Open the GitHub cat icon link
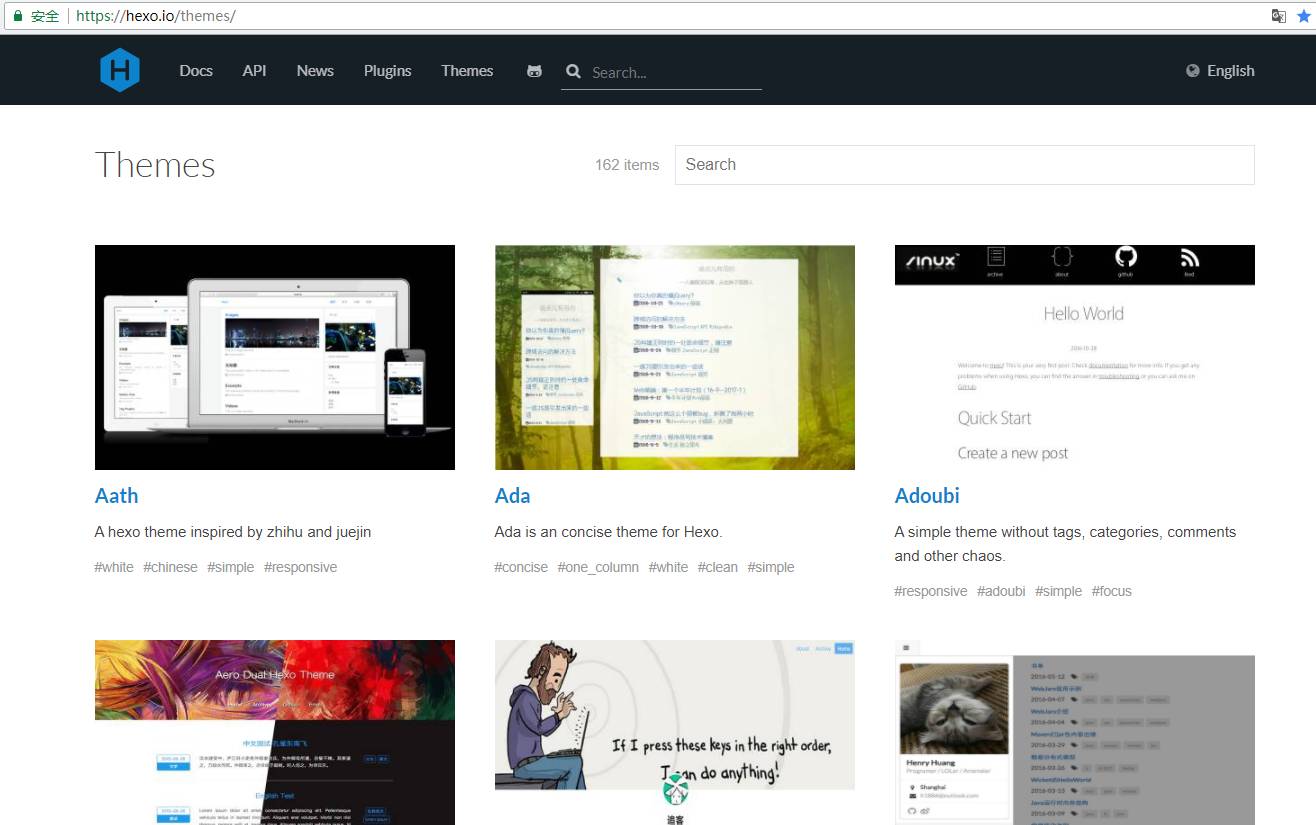The height and width of the screenshot is (825, 1316). click(535, 71)
